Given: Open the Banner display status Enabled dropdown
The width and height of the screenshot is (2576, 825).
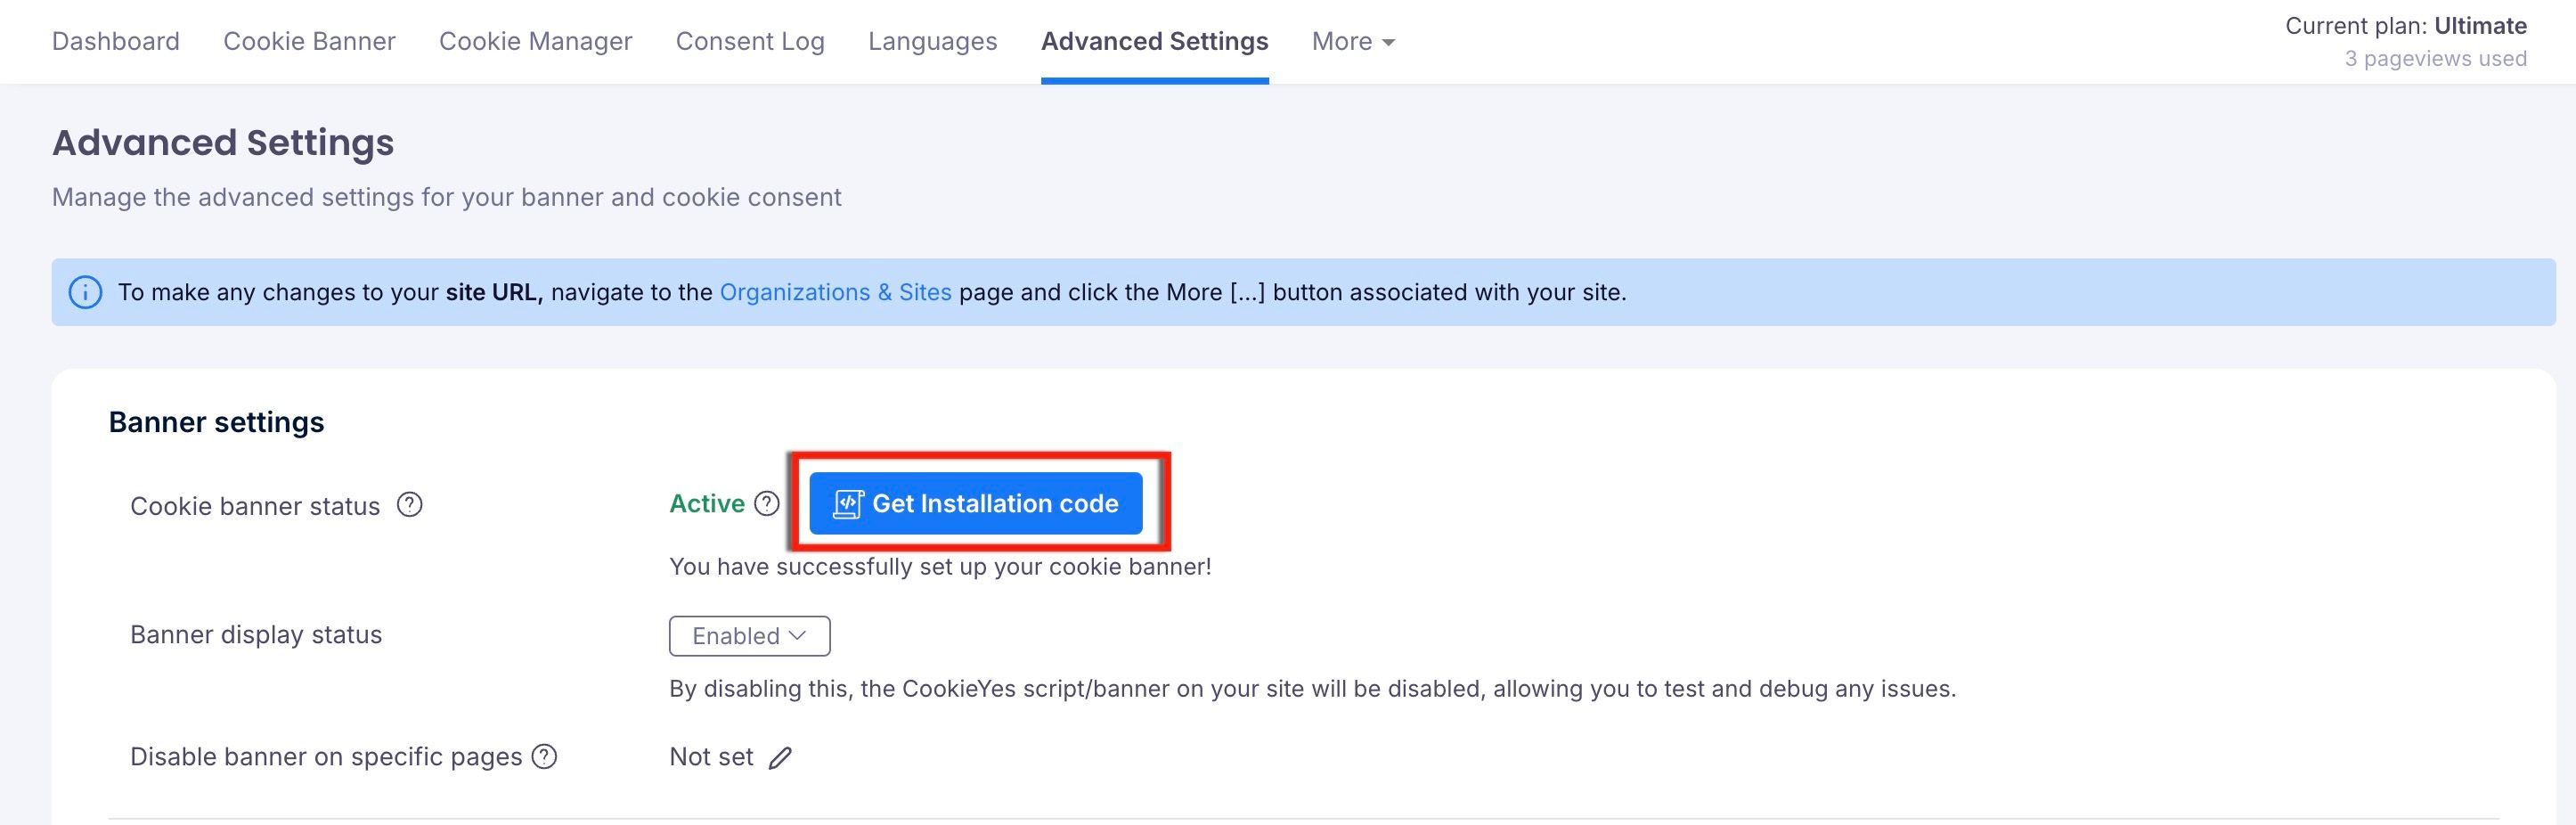Looking at the screenshot, I should click(x=750, y=636).
